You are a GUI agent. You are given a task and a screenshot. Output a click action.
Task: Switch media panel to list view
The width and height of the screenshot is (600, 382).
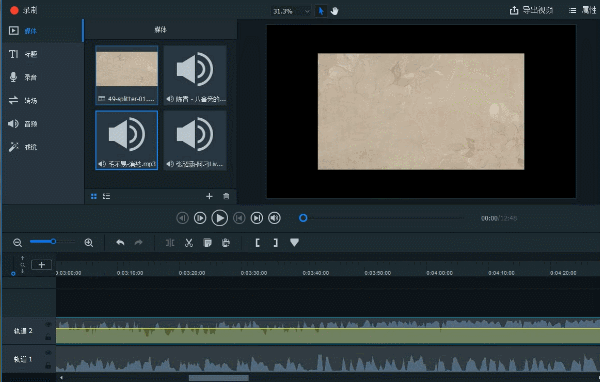[x=106, y=196]
